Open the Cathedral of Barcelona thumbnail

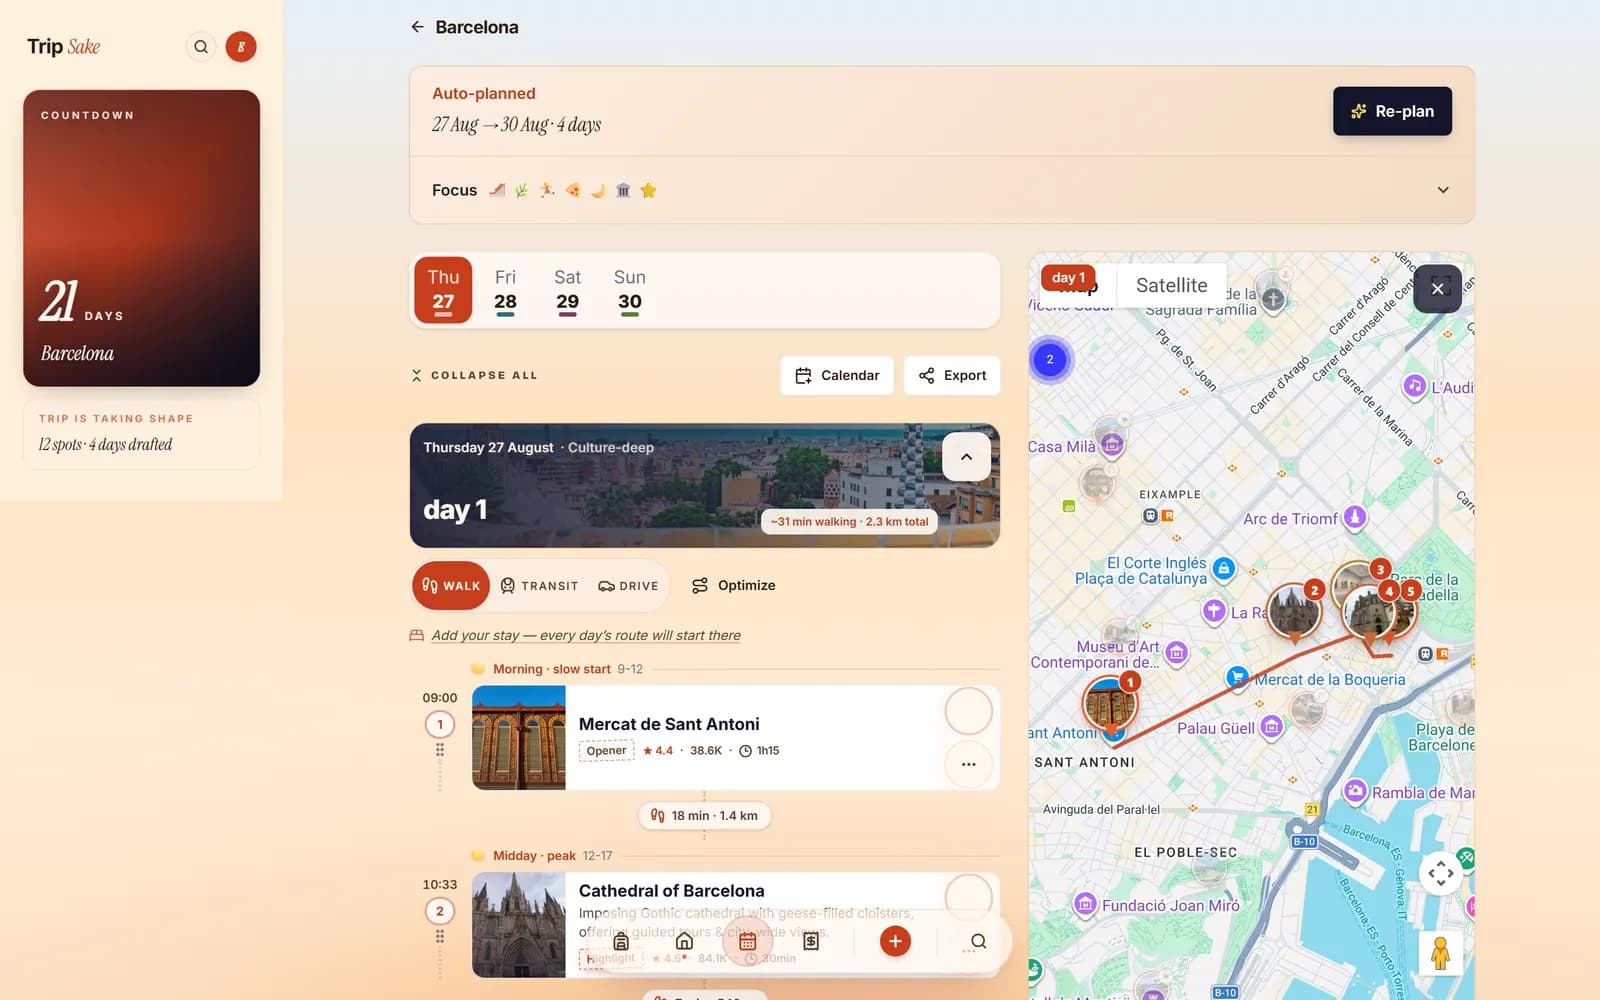518,925
